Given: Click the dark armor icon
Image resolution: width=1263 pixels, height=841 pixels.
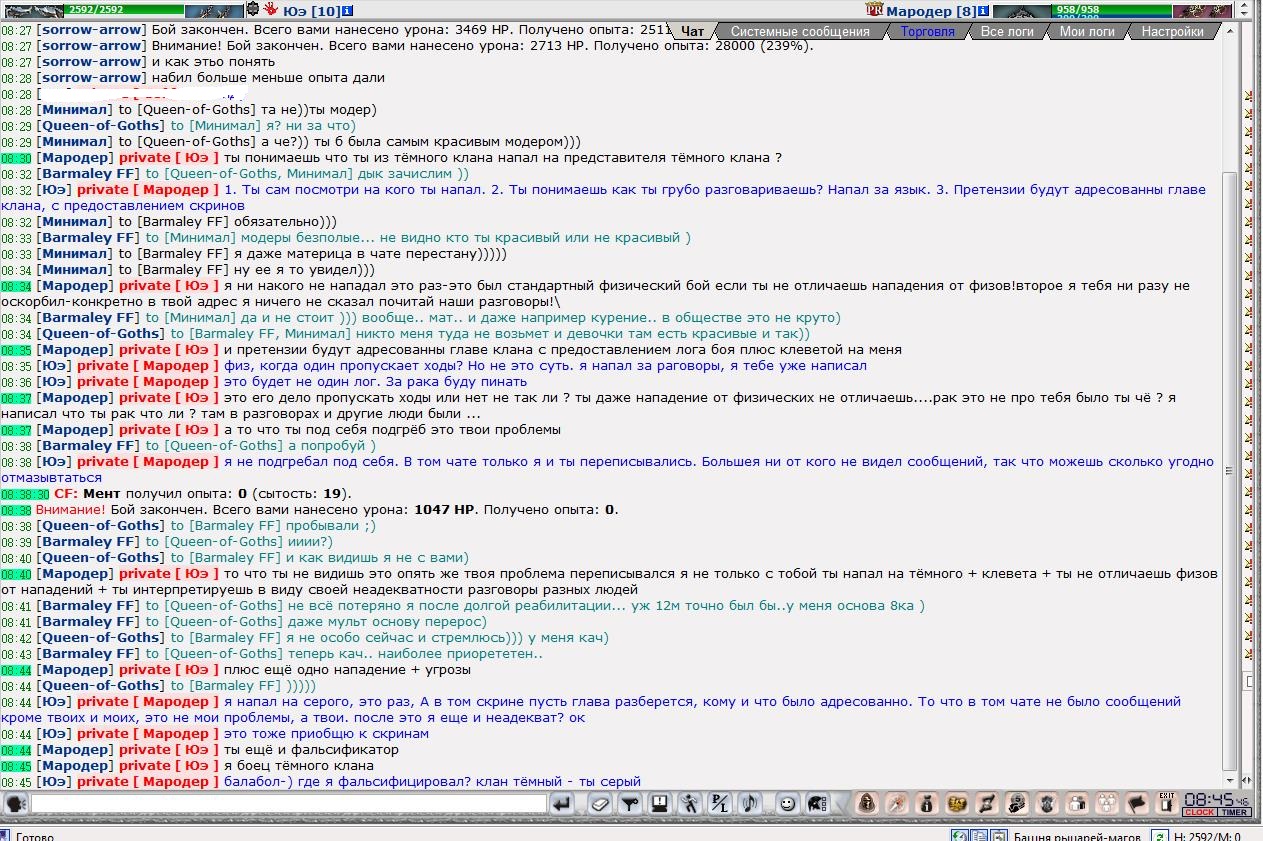Looking at the screenshot, I should [1048, 804].
